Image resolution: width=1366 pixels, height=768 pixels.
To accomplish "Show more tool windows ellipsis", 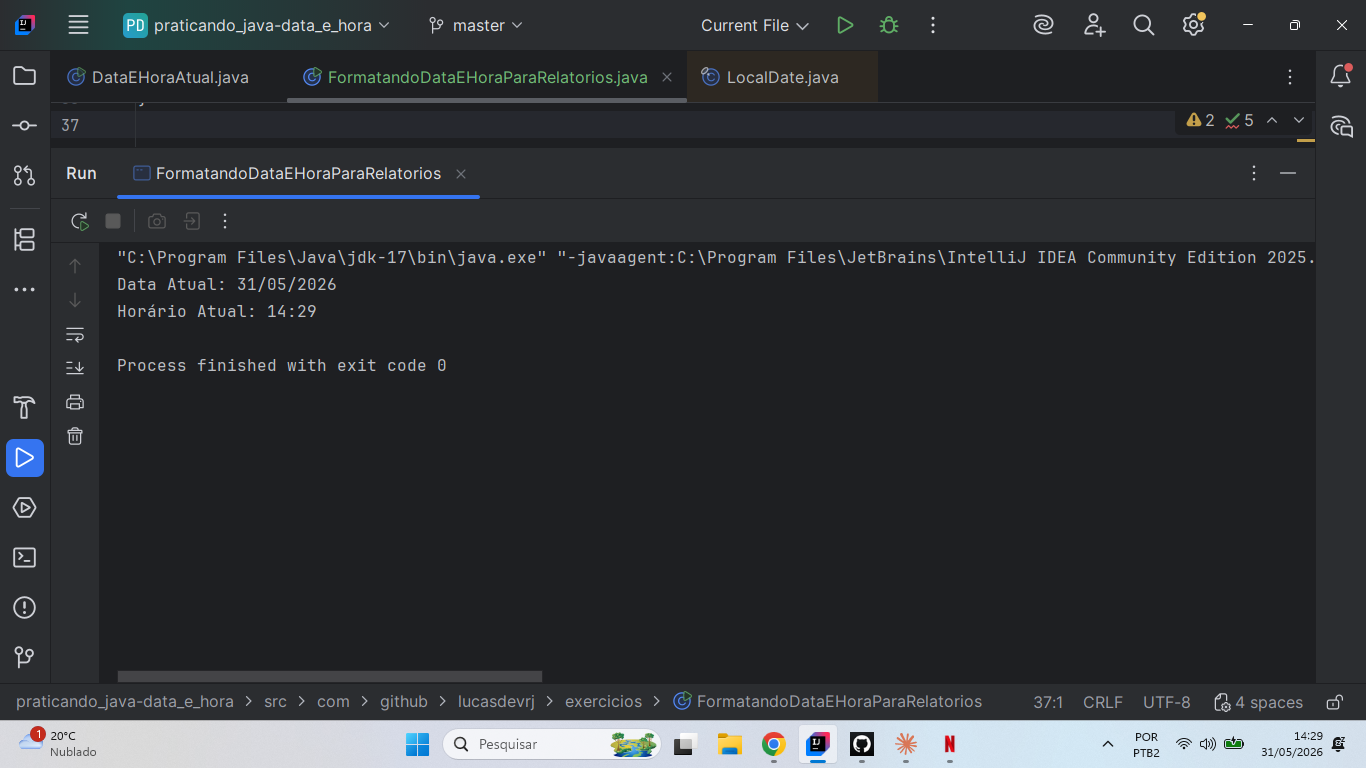I will tap(25, 290).
